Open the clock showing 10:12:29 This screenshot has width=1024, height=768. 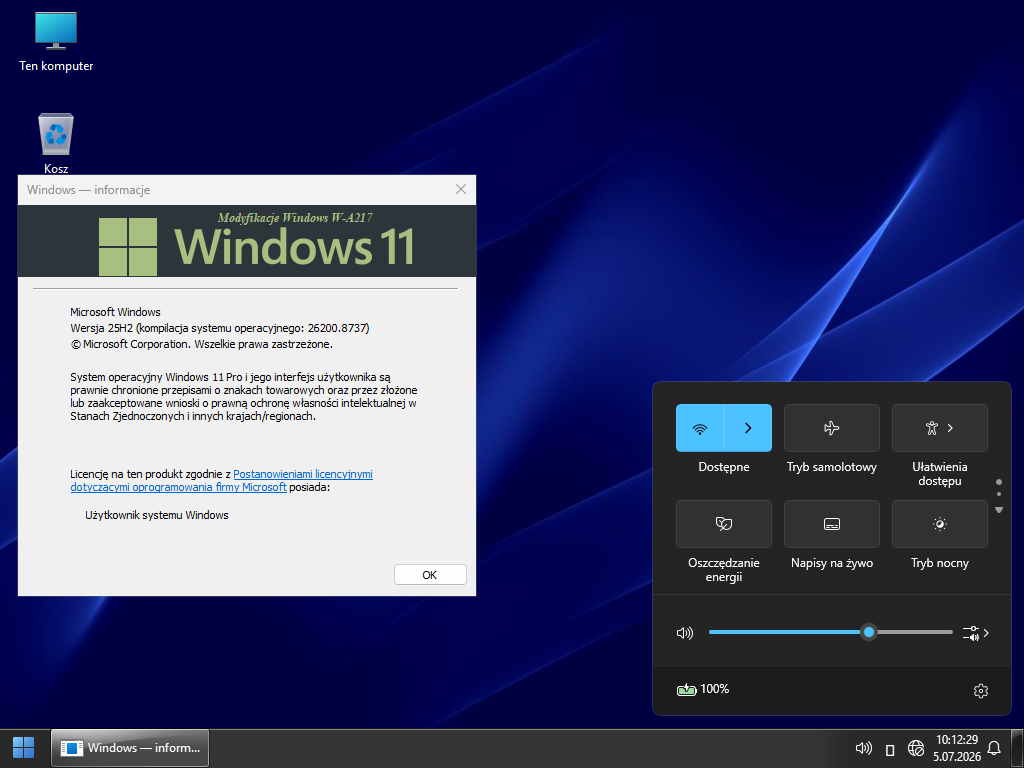click(957, 748)
